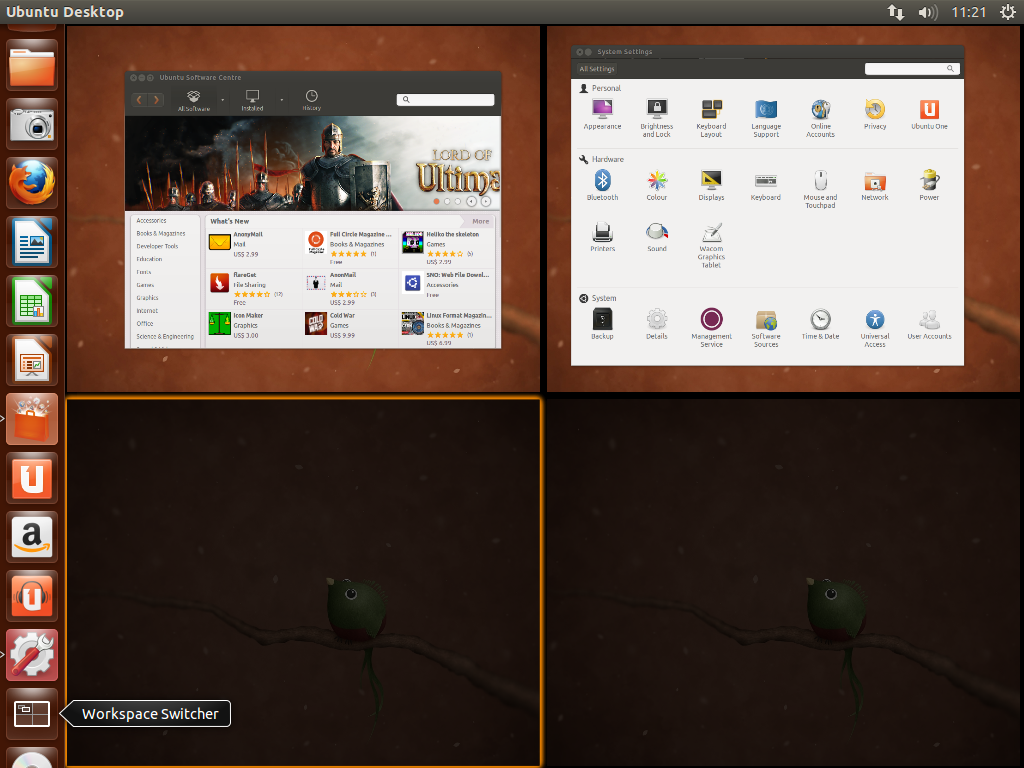Screen dimensions: 1024x768
Task: Go forward in Software Centre
Action: coord(156,99)
